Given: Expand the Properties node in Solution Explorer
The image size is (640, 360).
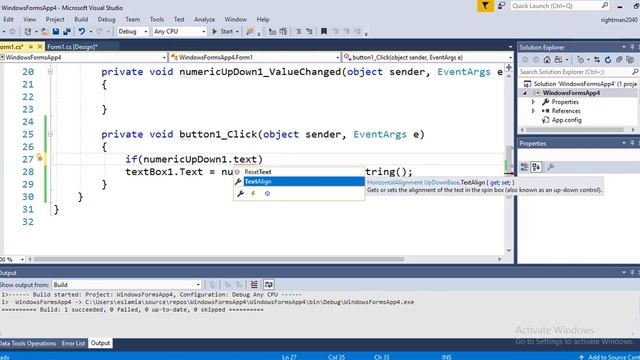Looking at the screenshot, I should 533,102.
